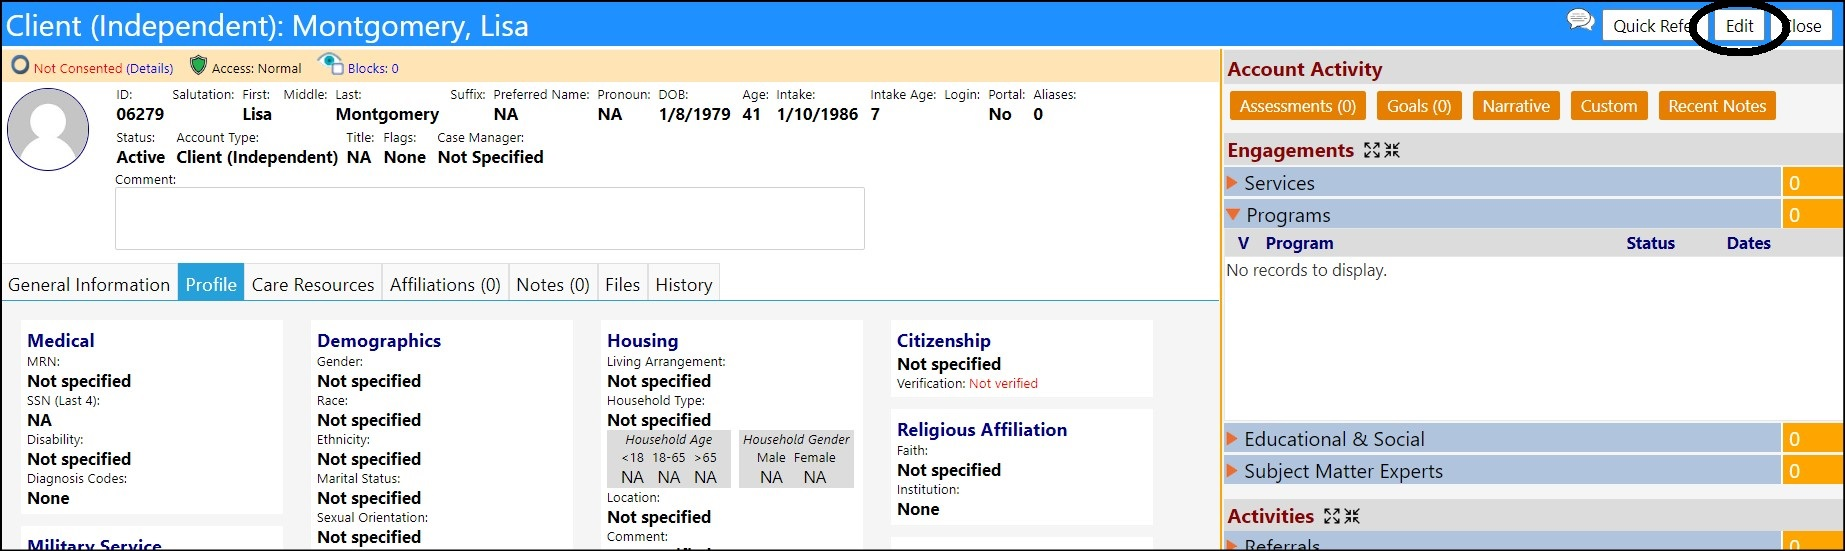Click the V column header

[x=1244, y=243]
